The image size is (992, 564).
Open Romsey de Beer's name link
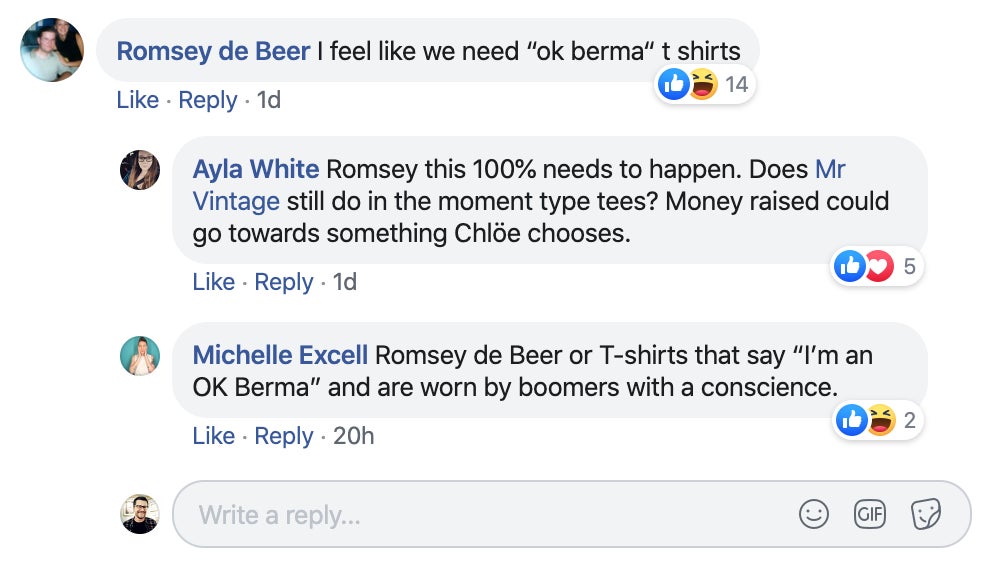pos(213,51)
